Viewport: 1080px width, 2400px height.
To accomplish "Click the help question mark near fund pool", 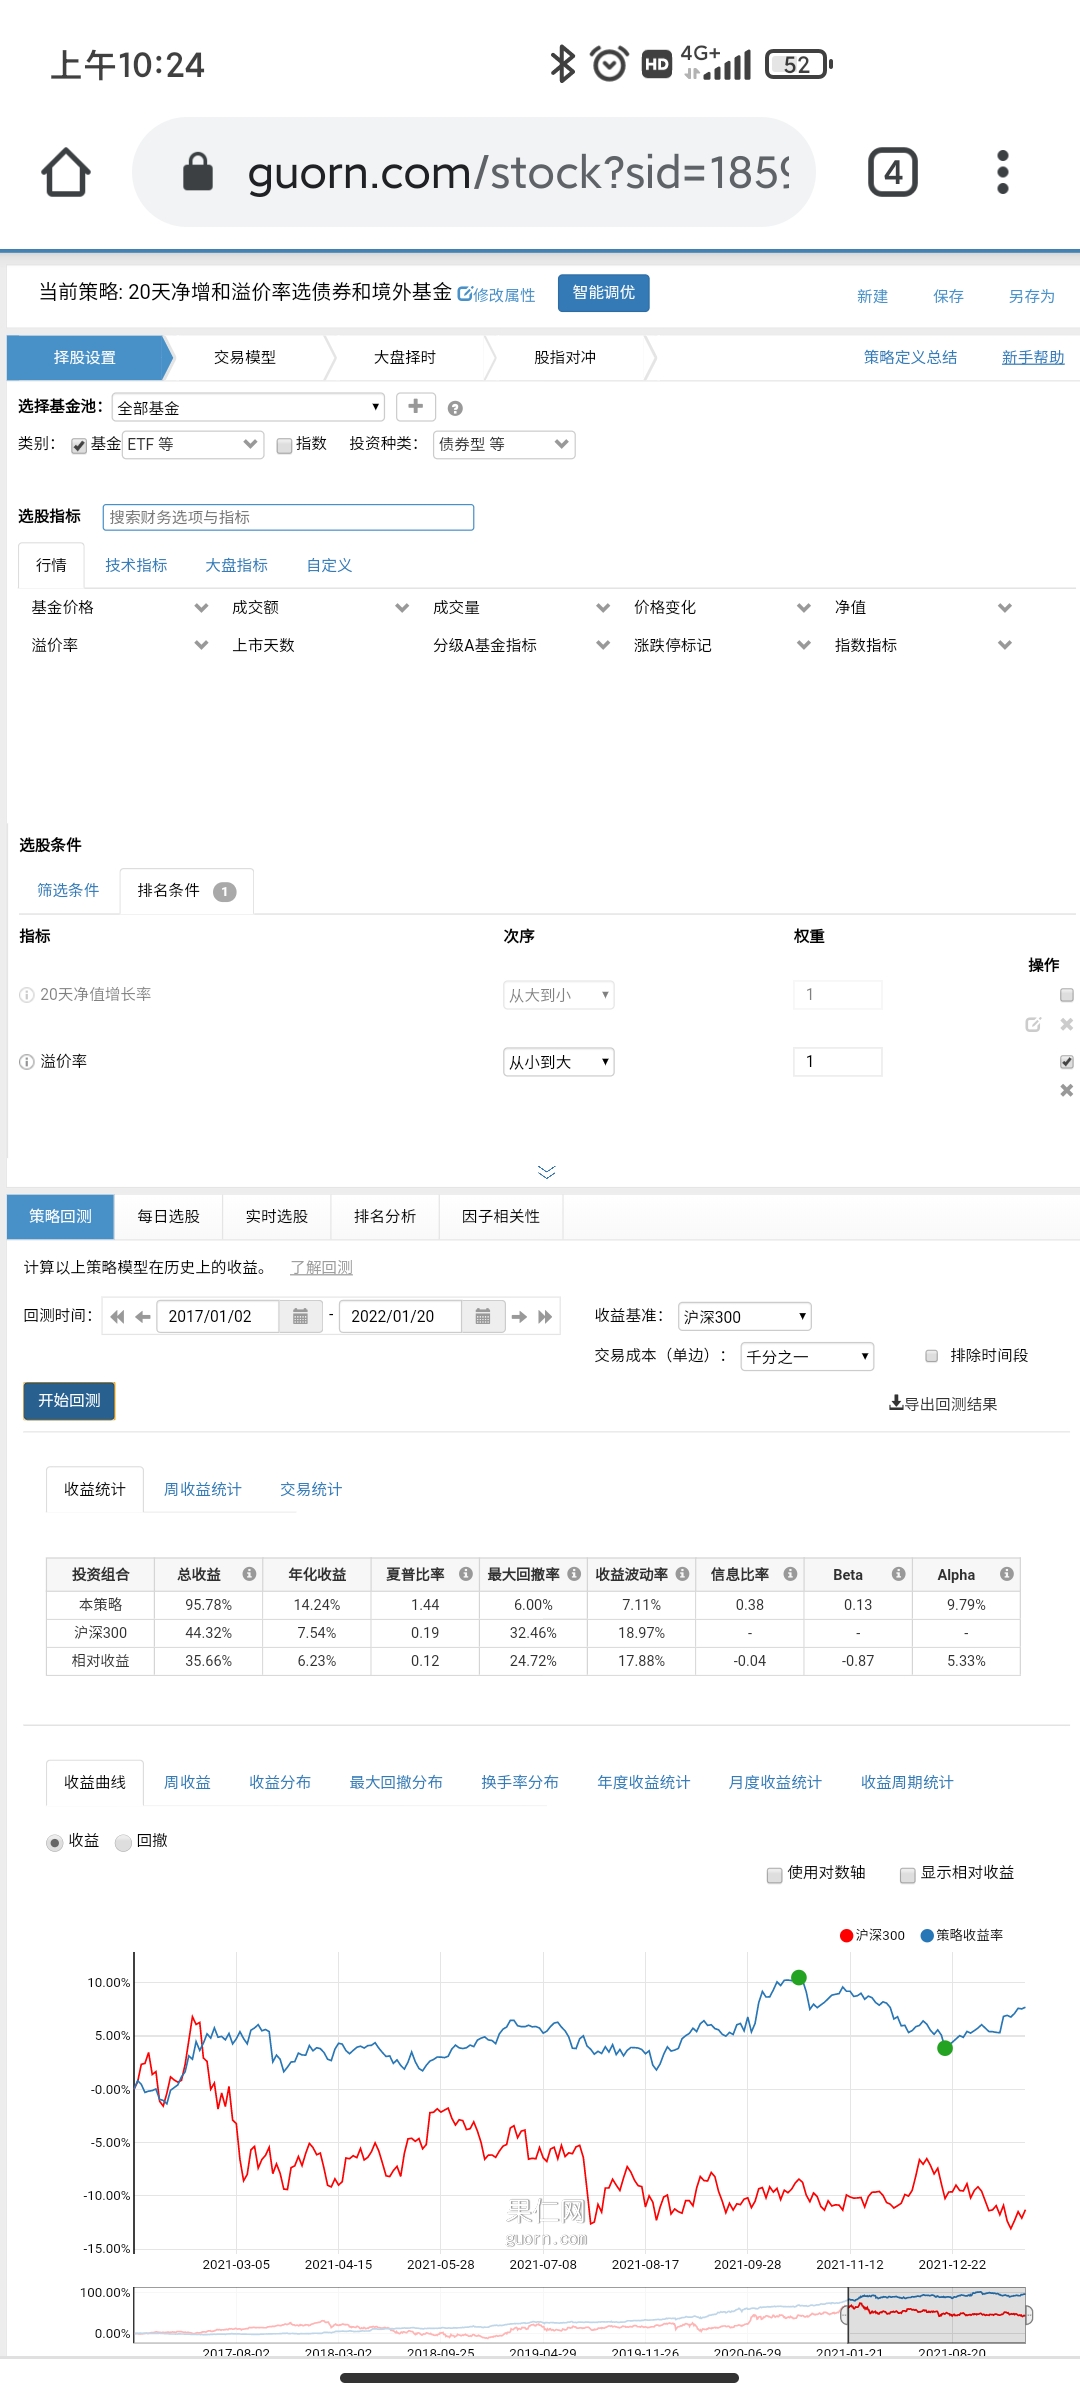I will (455, 408).
